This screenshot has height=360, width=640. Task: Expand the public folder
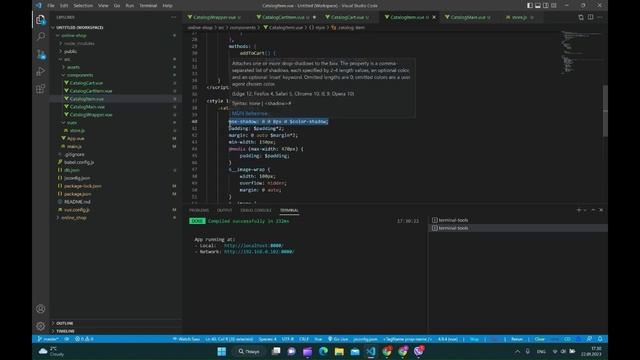pyautogui.click(x=70, y=51)
